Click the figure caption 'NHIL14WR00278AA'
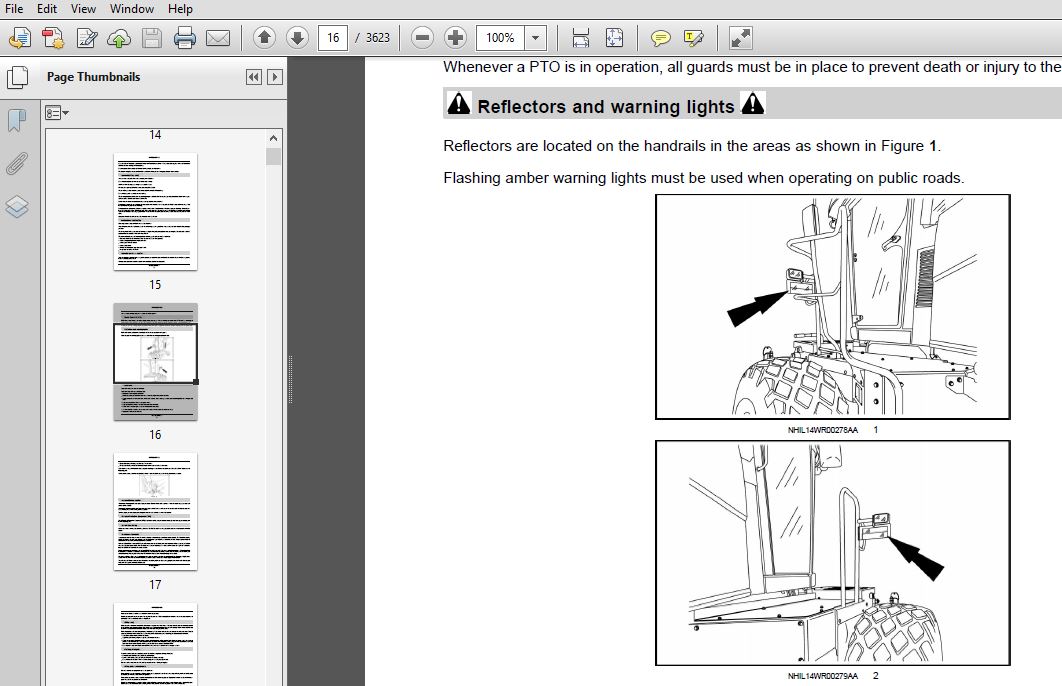The image size is (1062, 686). pyautogui.click(x=822, y=430)
